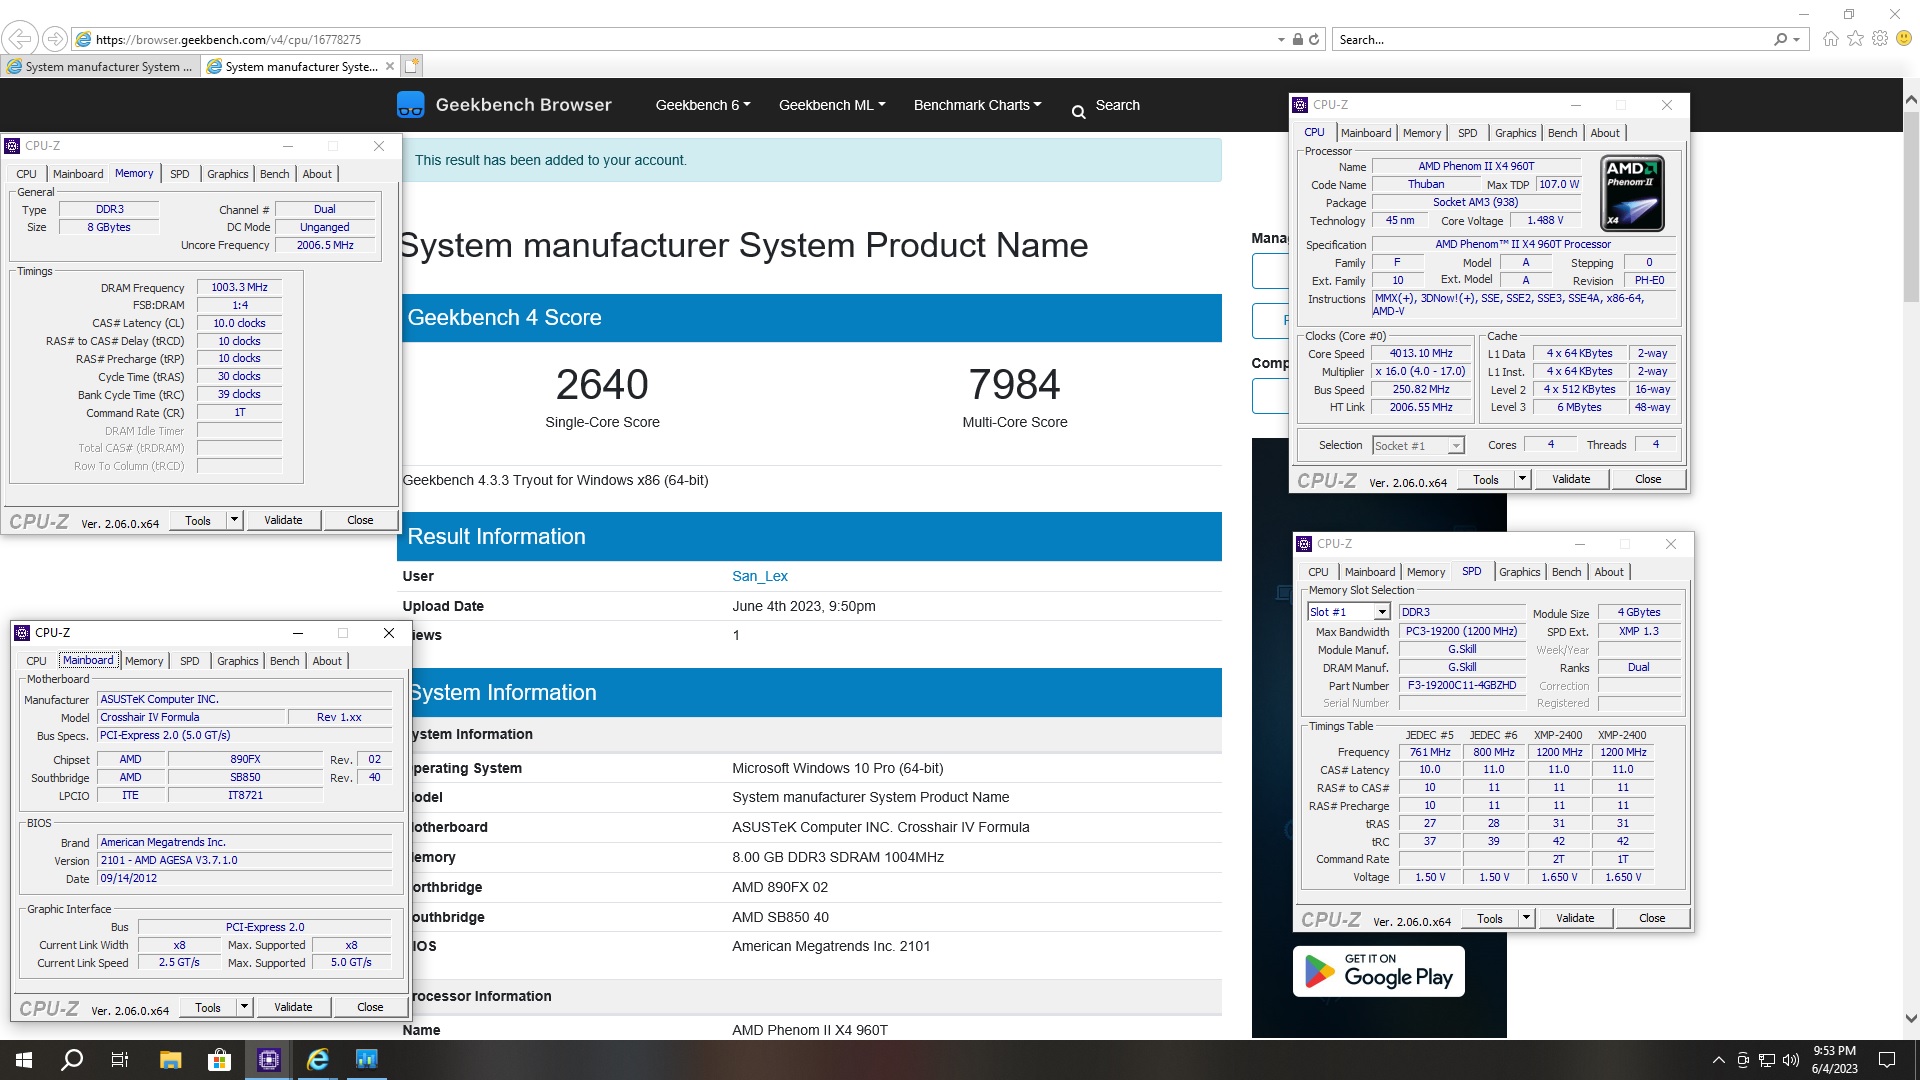
Task: Switch to Graphics tab in Mainboard window
Action: [238, 661]
